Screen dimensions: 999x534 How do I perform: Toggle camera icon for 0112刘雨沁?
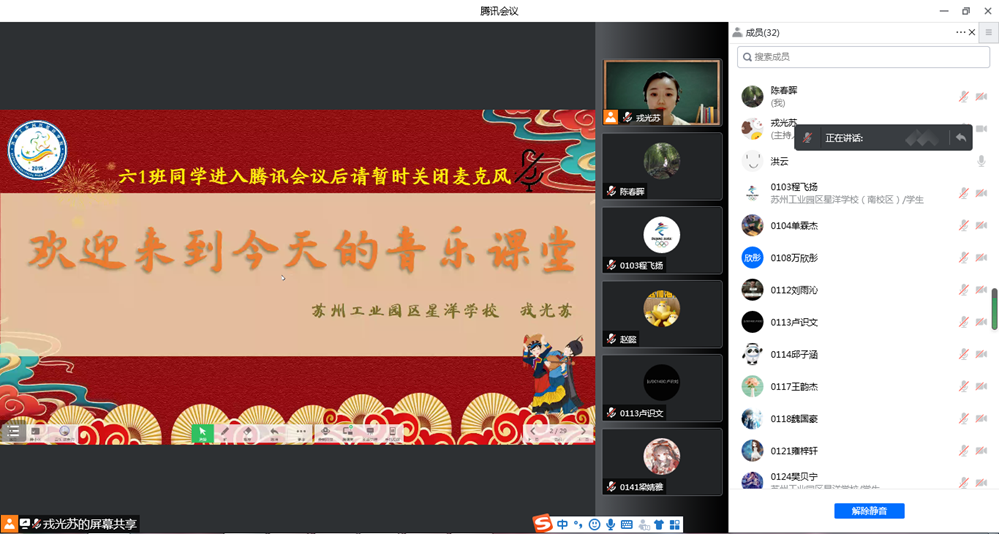click(x=981, y=290)
